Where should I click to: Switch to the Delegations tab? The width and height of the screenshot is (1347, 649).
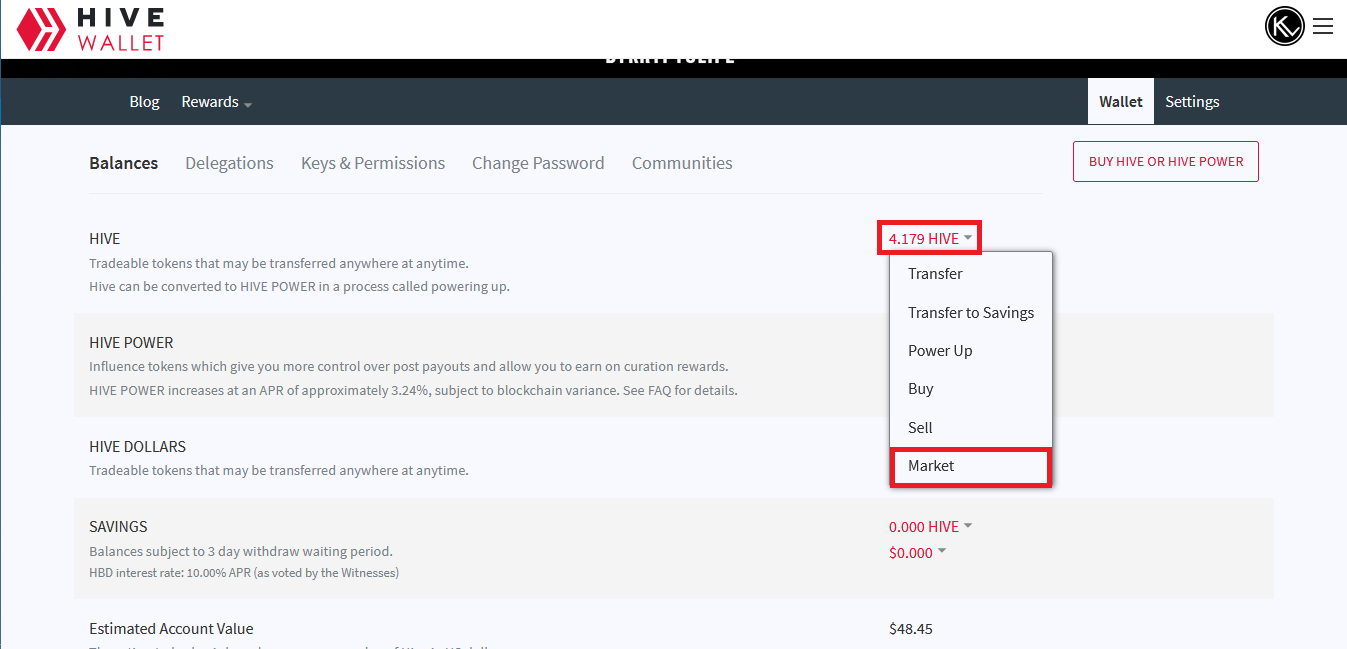pos(229,163)
